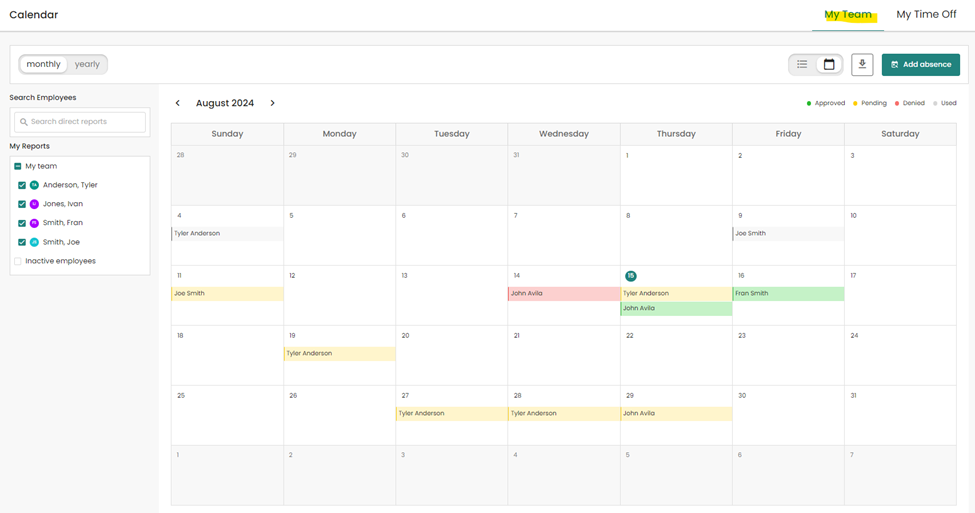The image size is (975, 513).
Task: Go to previous month arrow
Action: [x=178, y=103]
